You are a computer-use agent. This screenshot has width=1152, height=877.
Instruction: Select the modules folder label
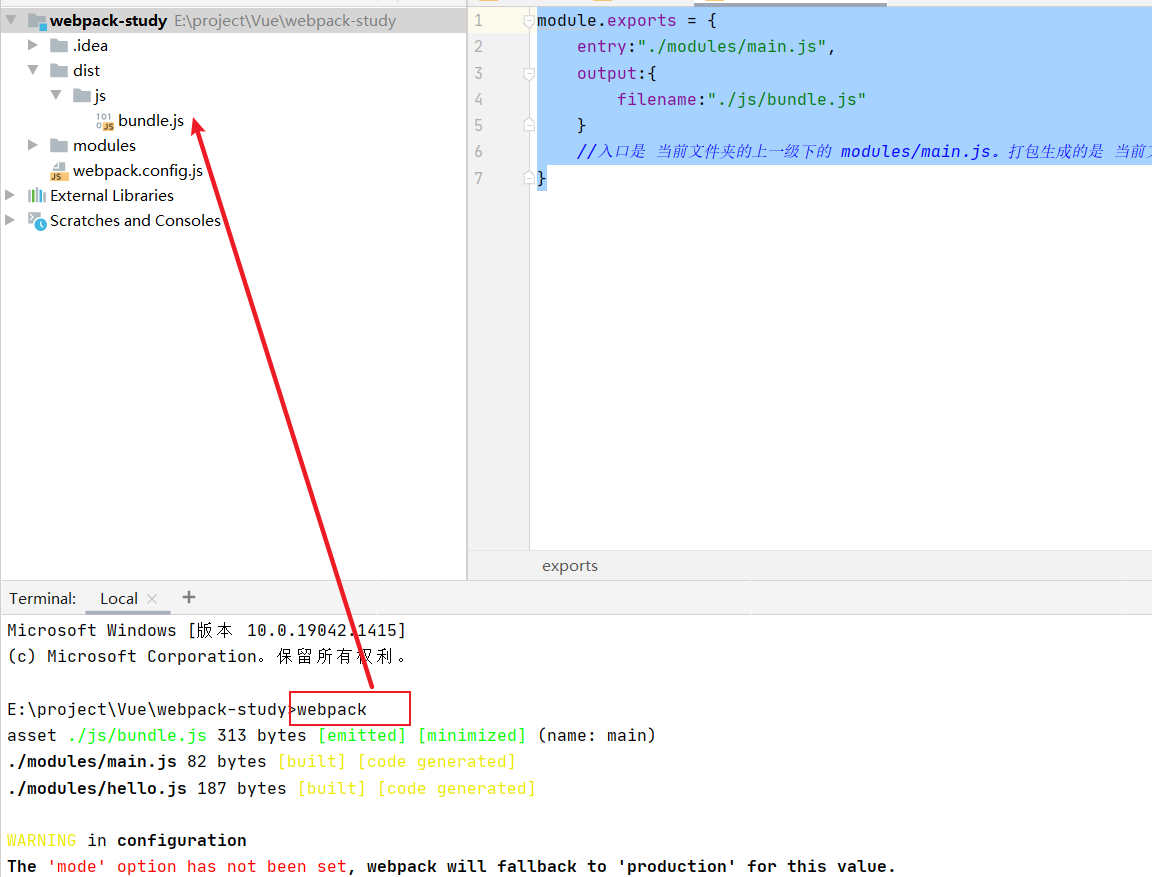click(104, 145)
